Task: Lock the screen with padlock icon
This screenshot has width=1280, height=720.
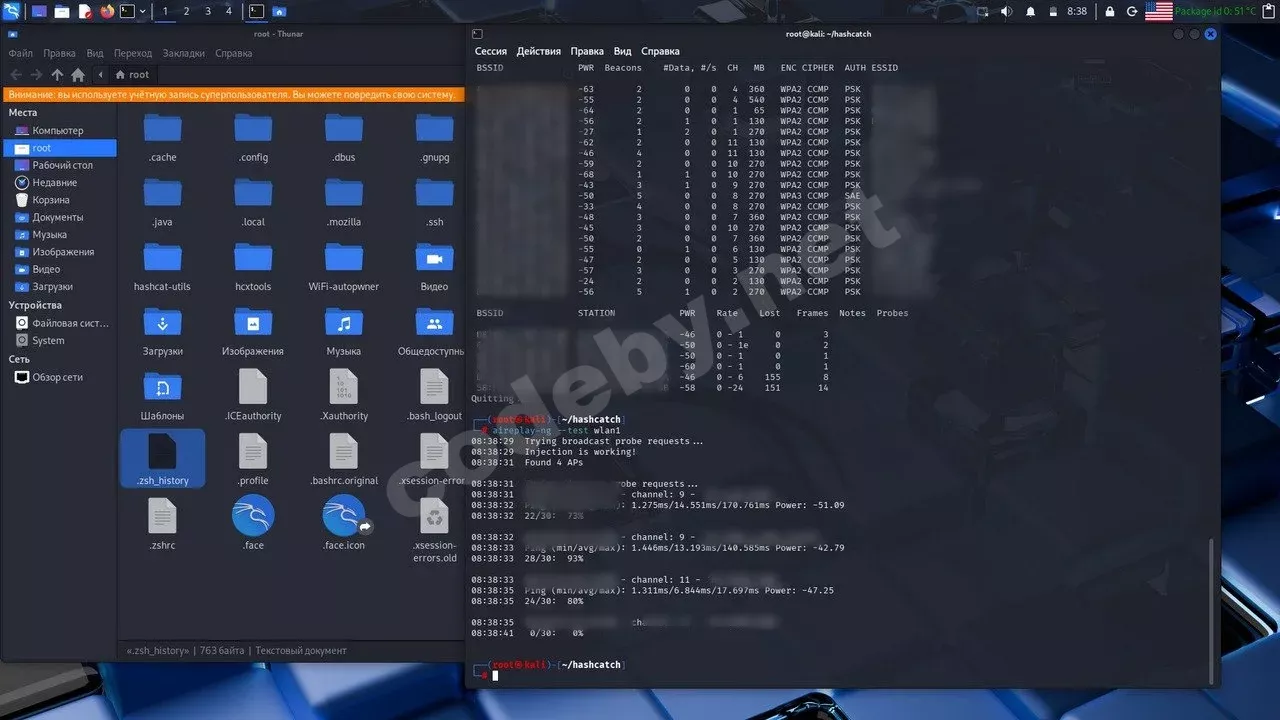Action: [1110, 11]
